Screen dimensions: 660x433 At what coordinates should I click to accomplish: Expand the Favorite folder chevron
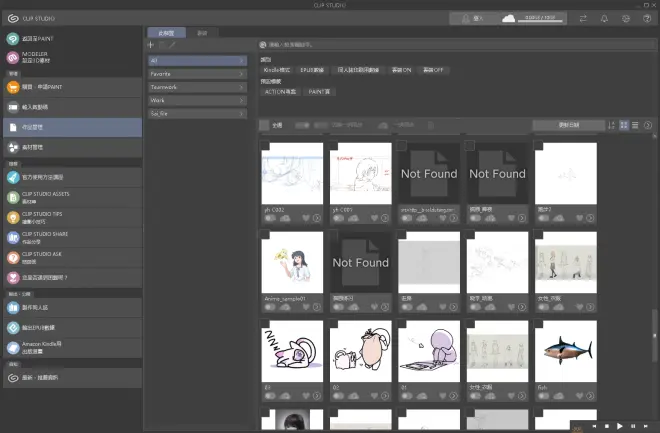[241, 74]
